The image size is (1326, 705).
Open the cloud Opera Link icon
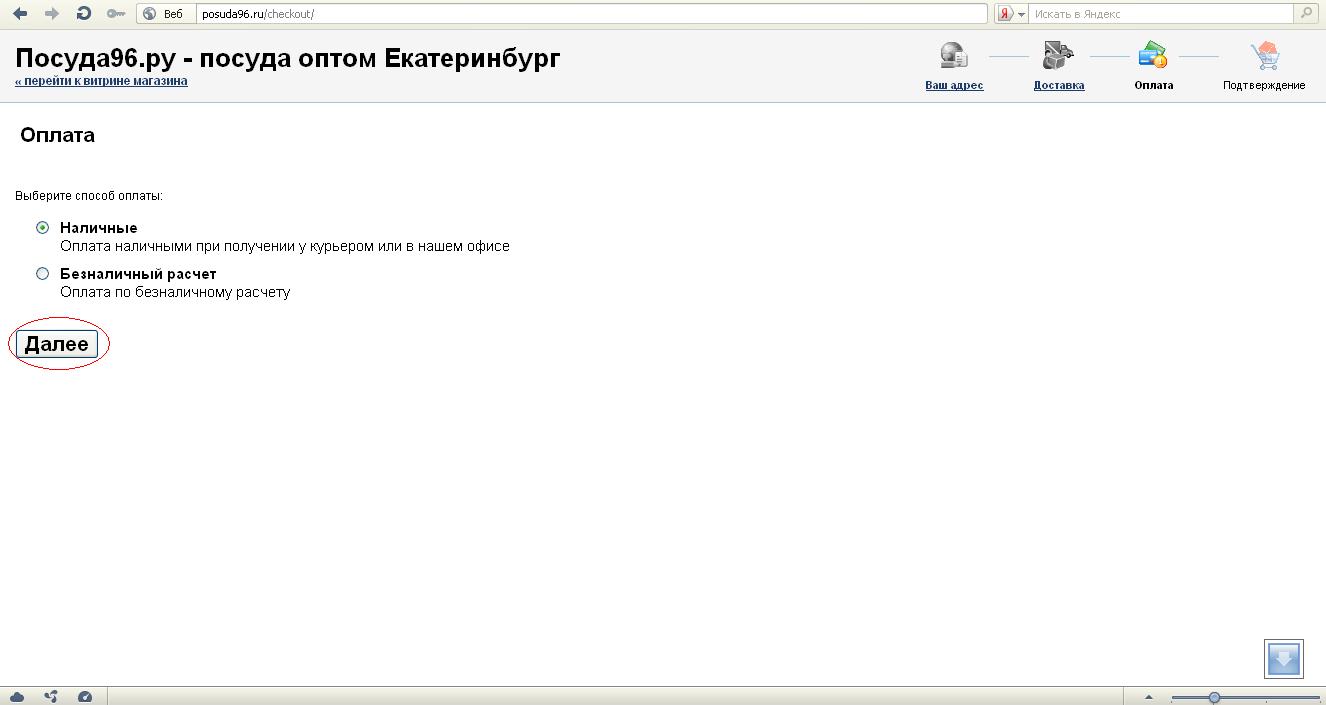pos(17,697)
